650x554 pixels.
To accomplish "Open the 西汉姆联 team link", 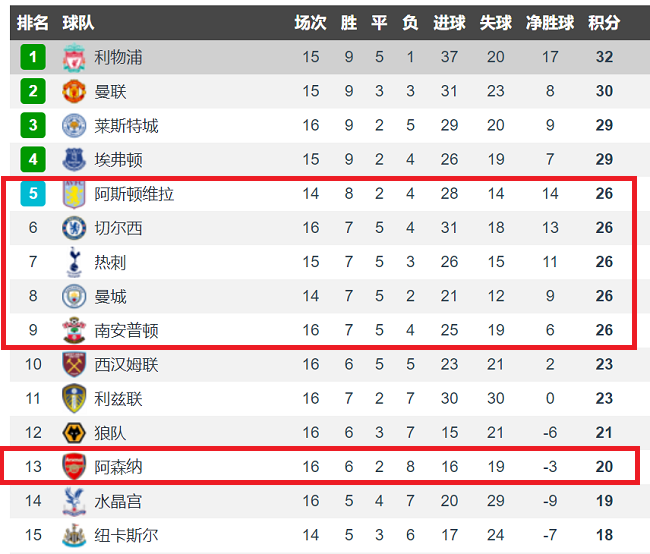I will coord(126,365).
